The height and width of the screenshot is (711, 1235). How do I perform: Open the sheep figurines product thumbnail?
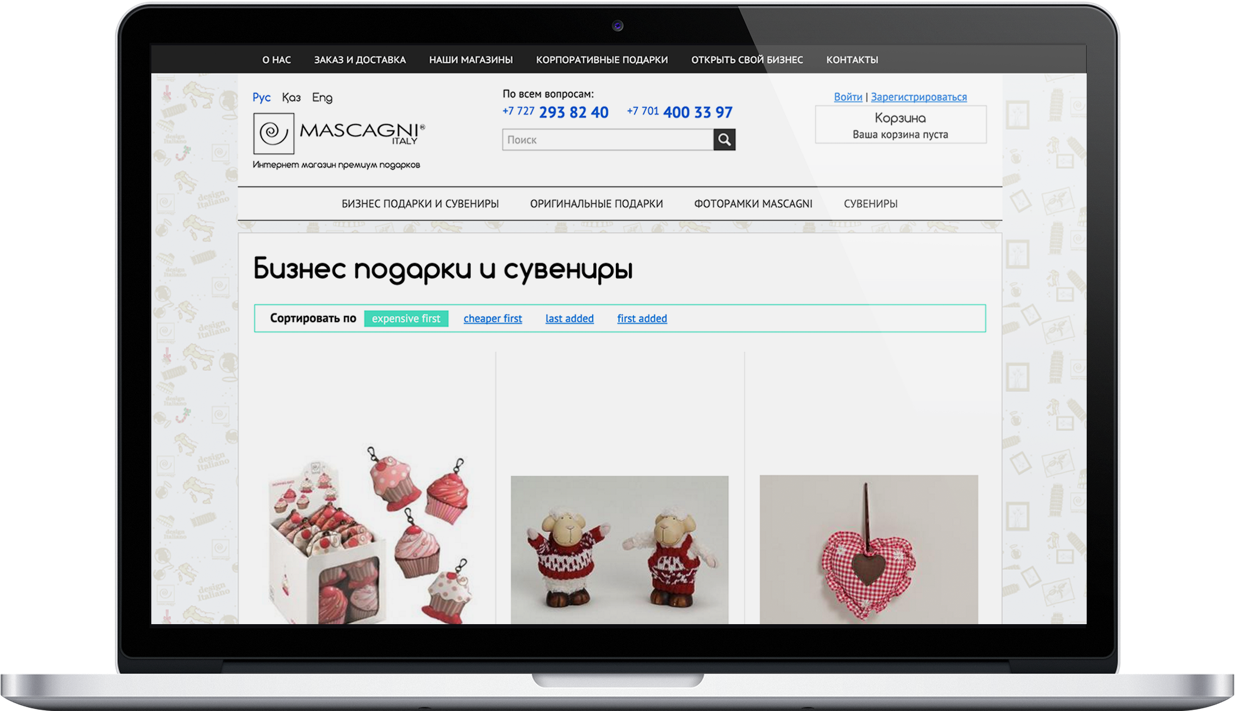click(x=619, y=550)
